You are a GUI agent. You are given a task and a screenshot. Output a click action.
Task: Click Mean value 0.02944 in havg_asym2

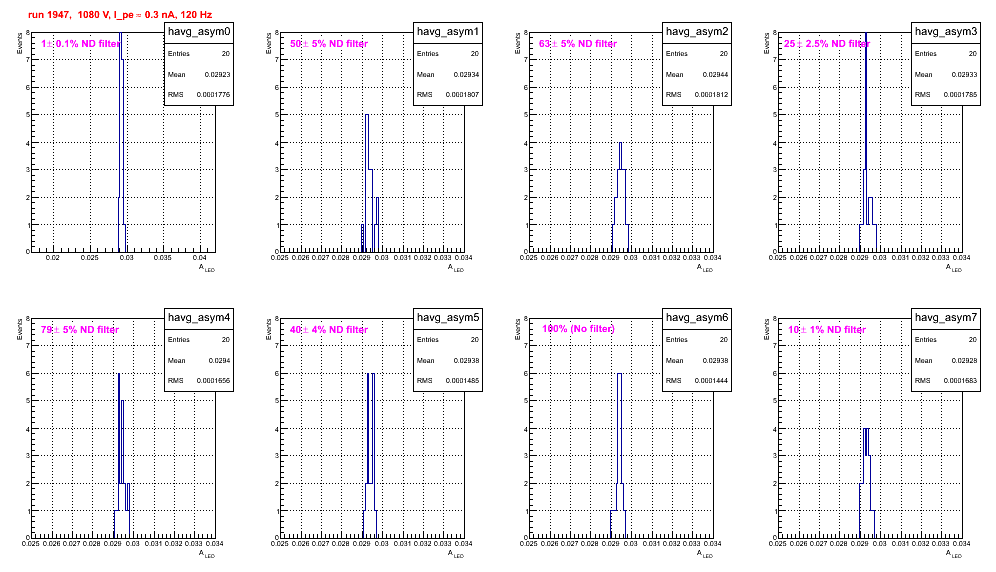715,74
